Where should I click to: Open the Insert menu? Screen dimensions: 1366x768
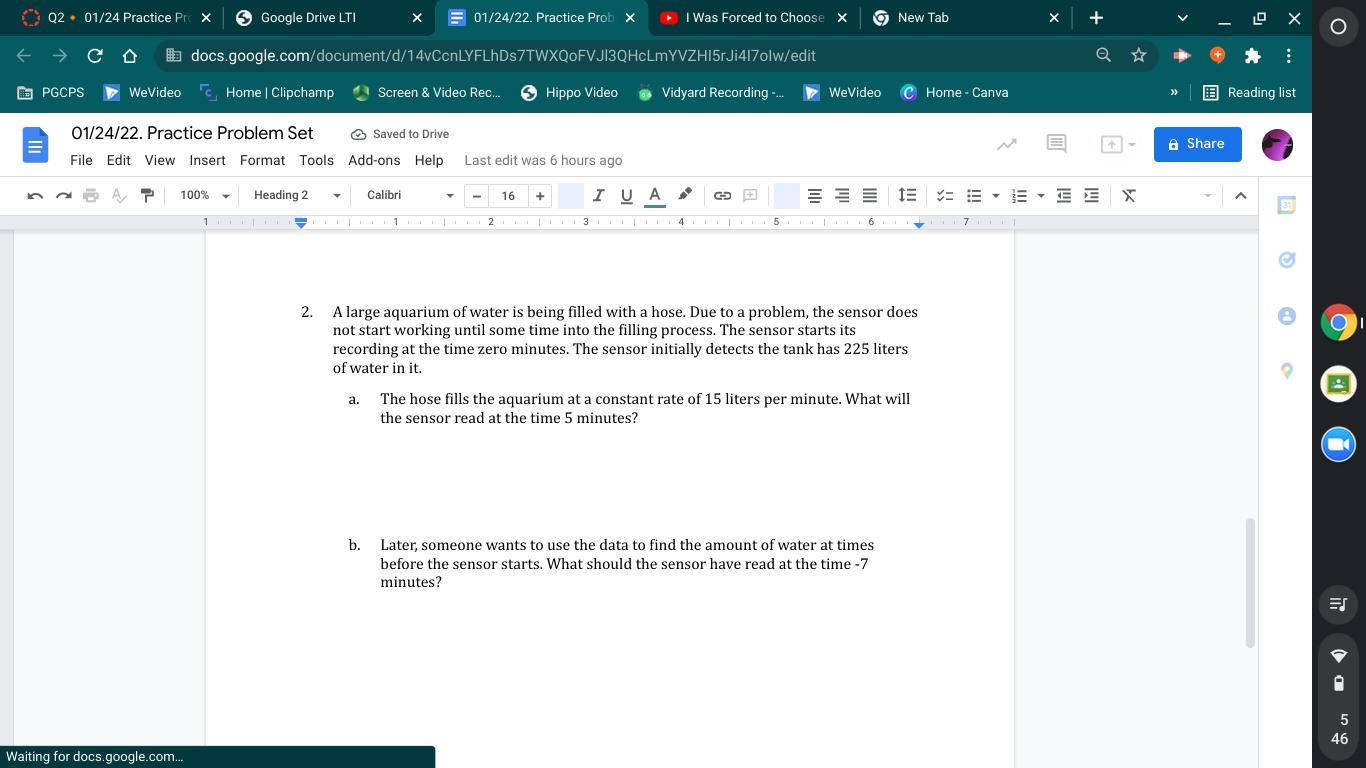click(207, 160)
